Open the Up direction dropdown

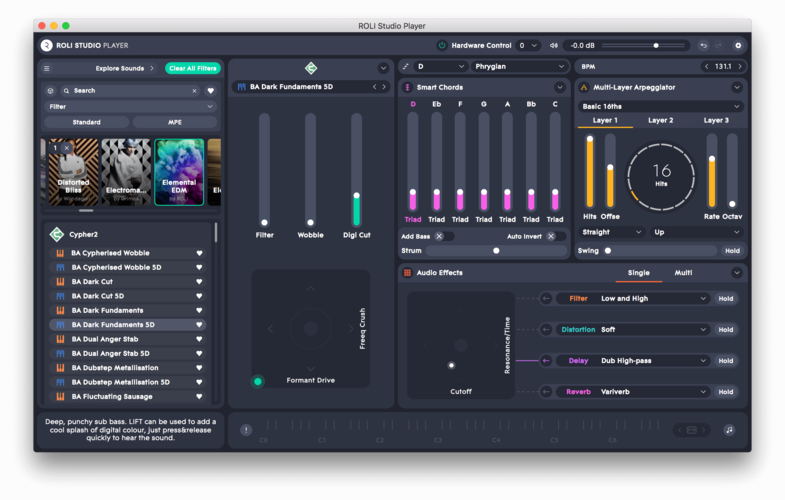[x=696, y=232]
